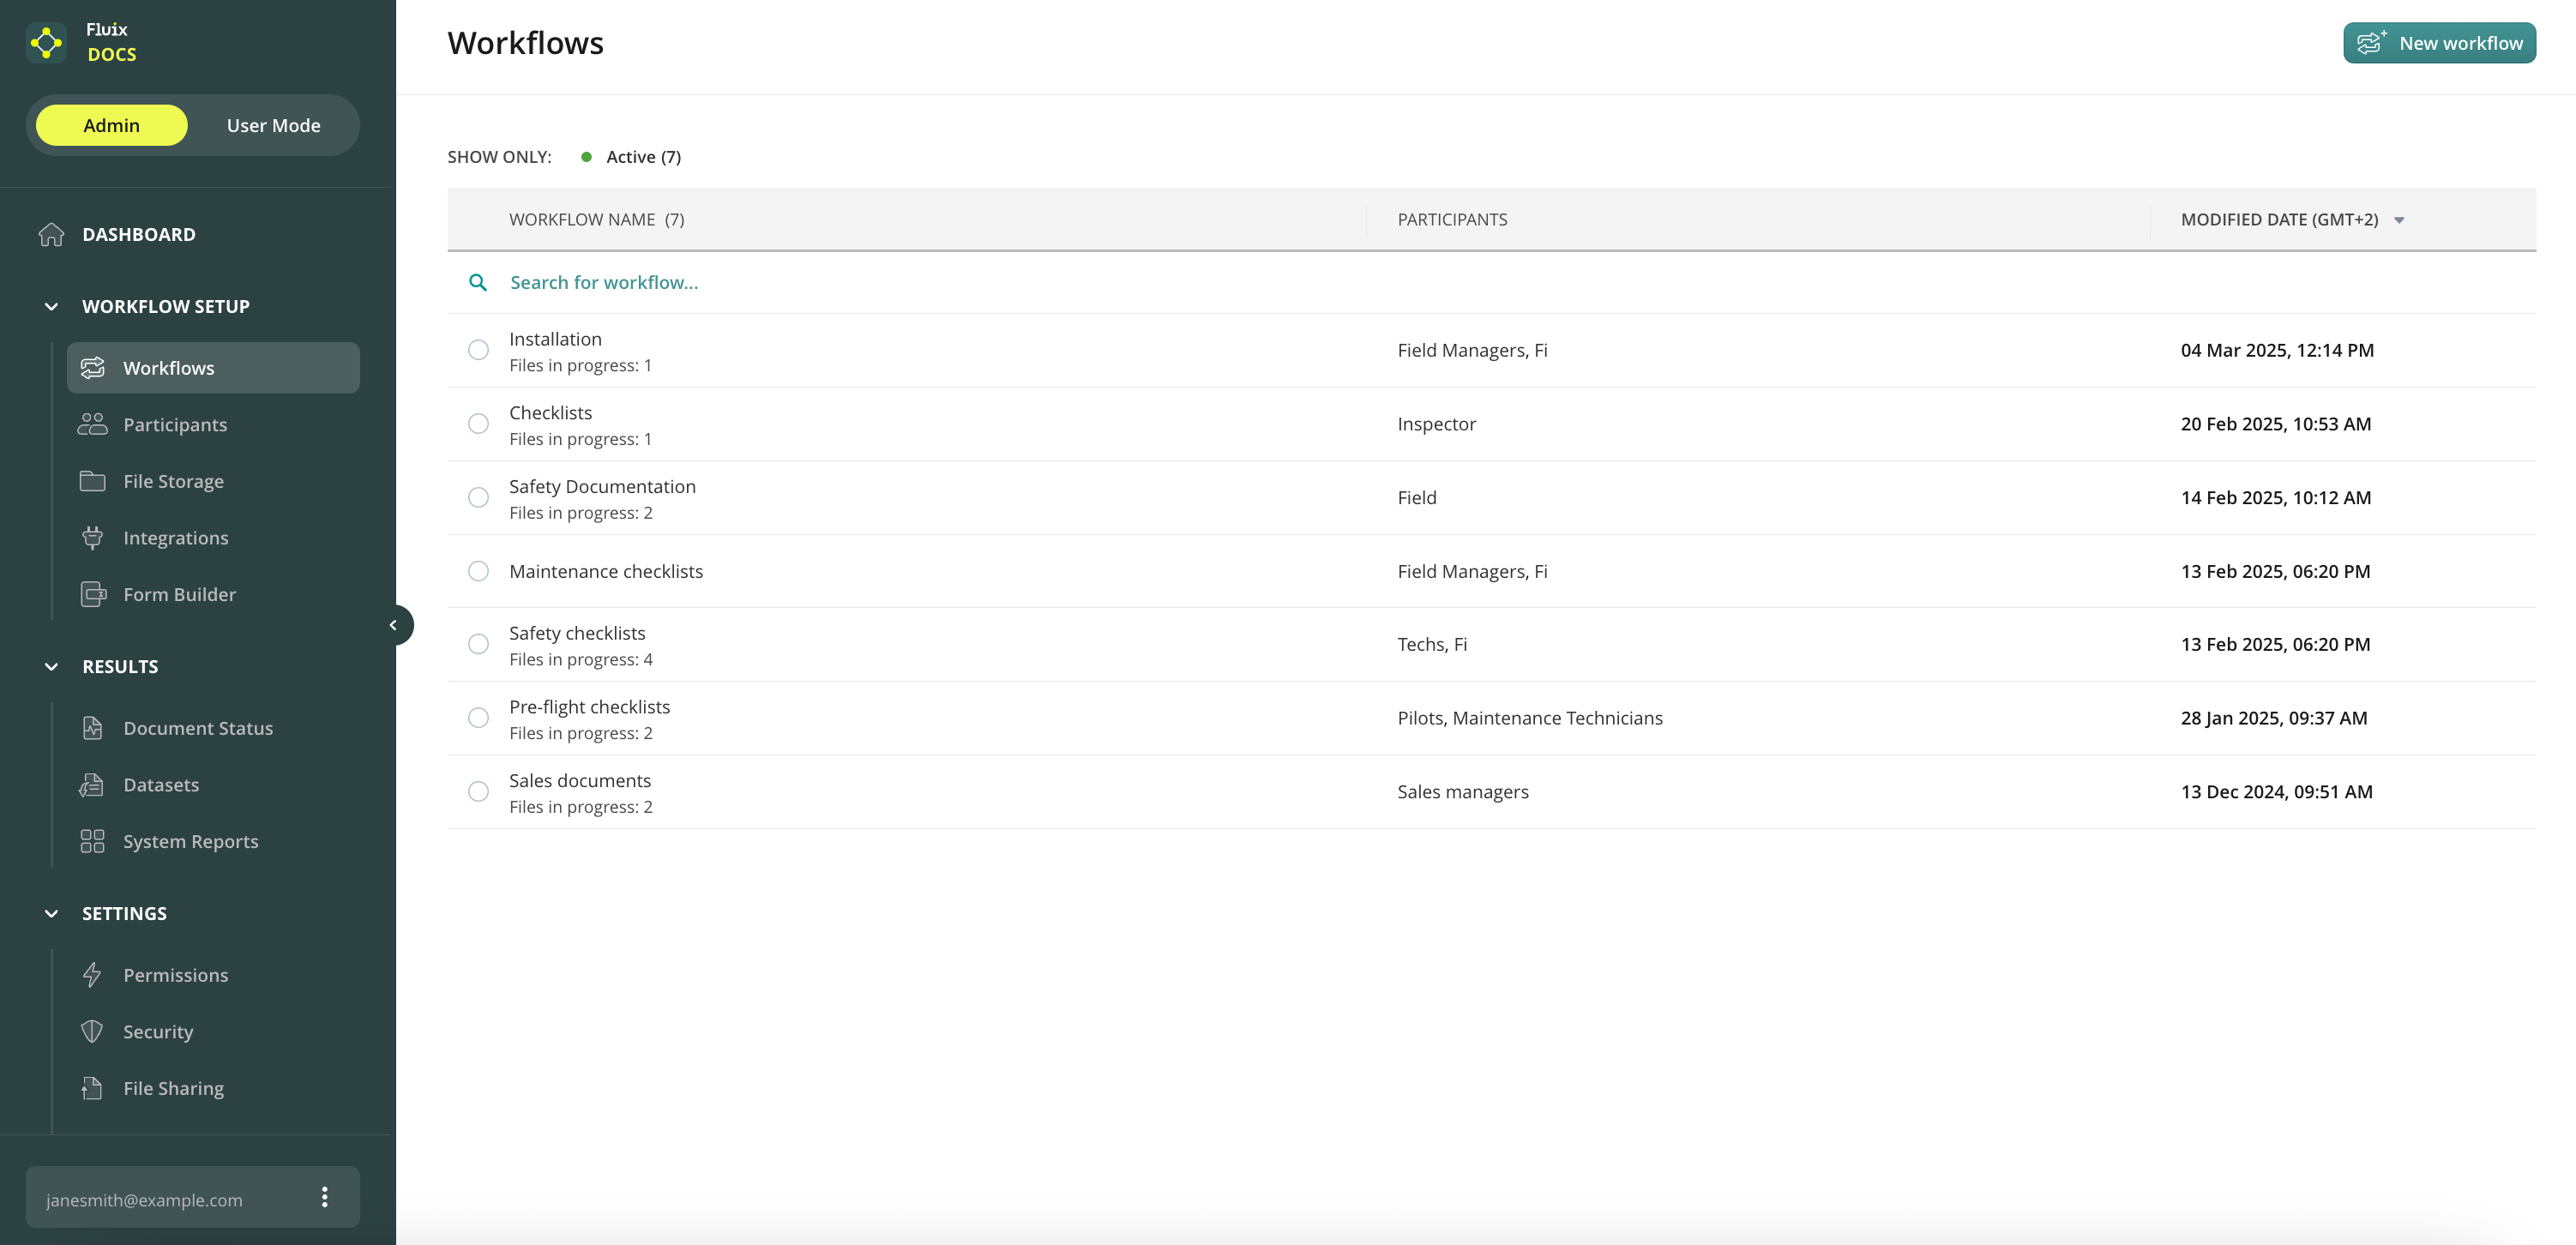Click the search magnifier icon

tap(478, 283)
